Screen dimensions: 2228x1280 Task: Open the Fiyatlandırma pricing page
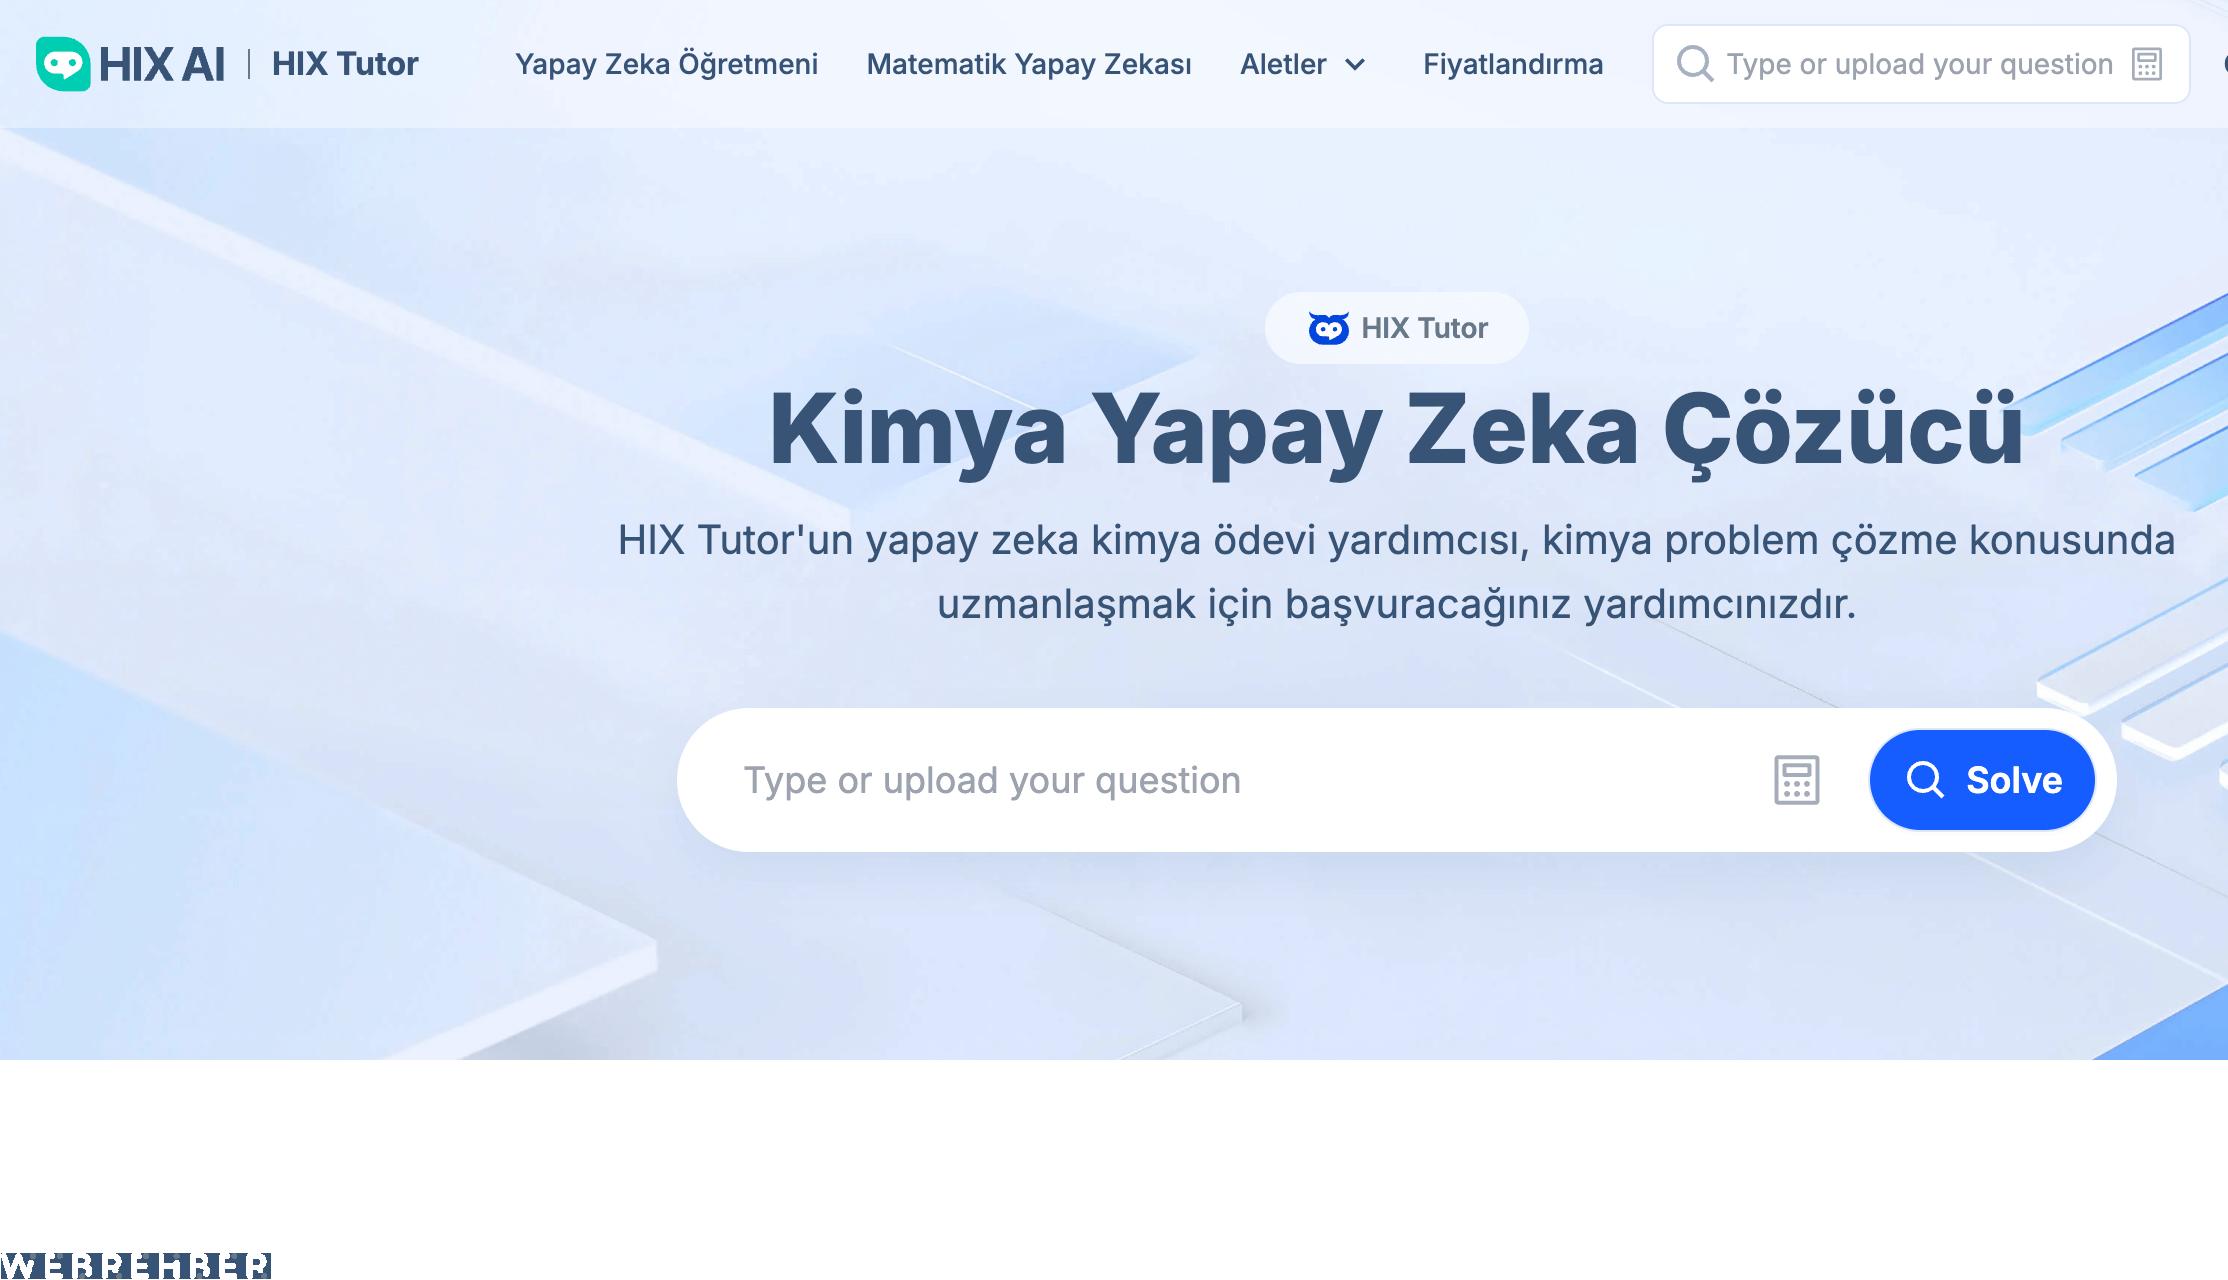[x=1513, y=64]
